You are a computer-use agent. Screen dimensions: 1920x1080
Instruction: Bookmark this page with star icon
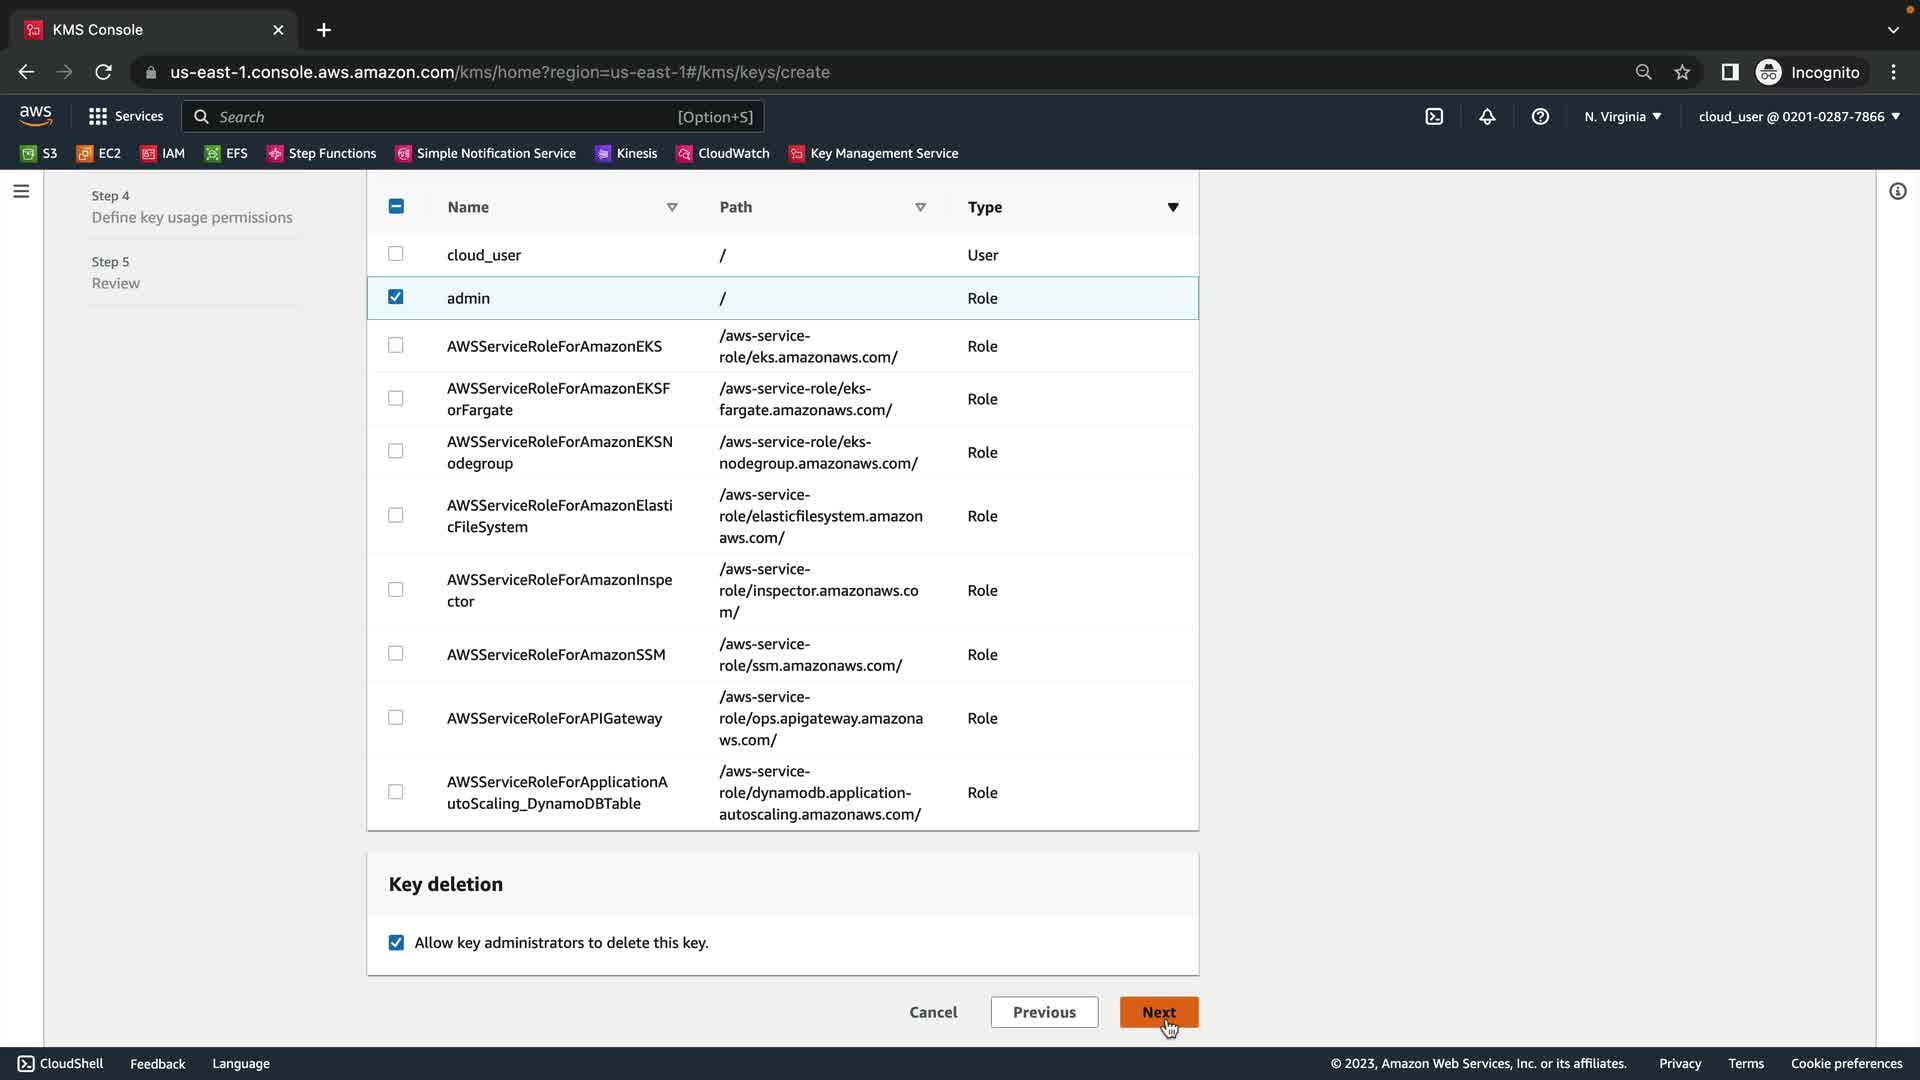(x=1682, y=72)
